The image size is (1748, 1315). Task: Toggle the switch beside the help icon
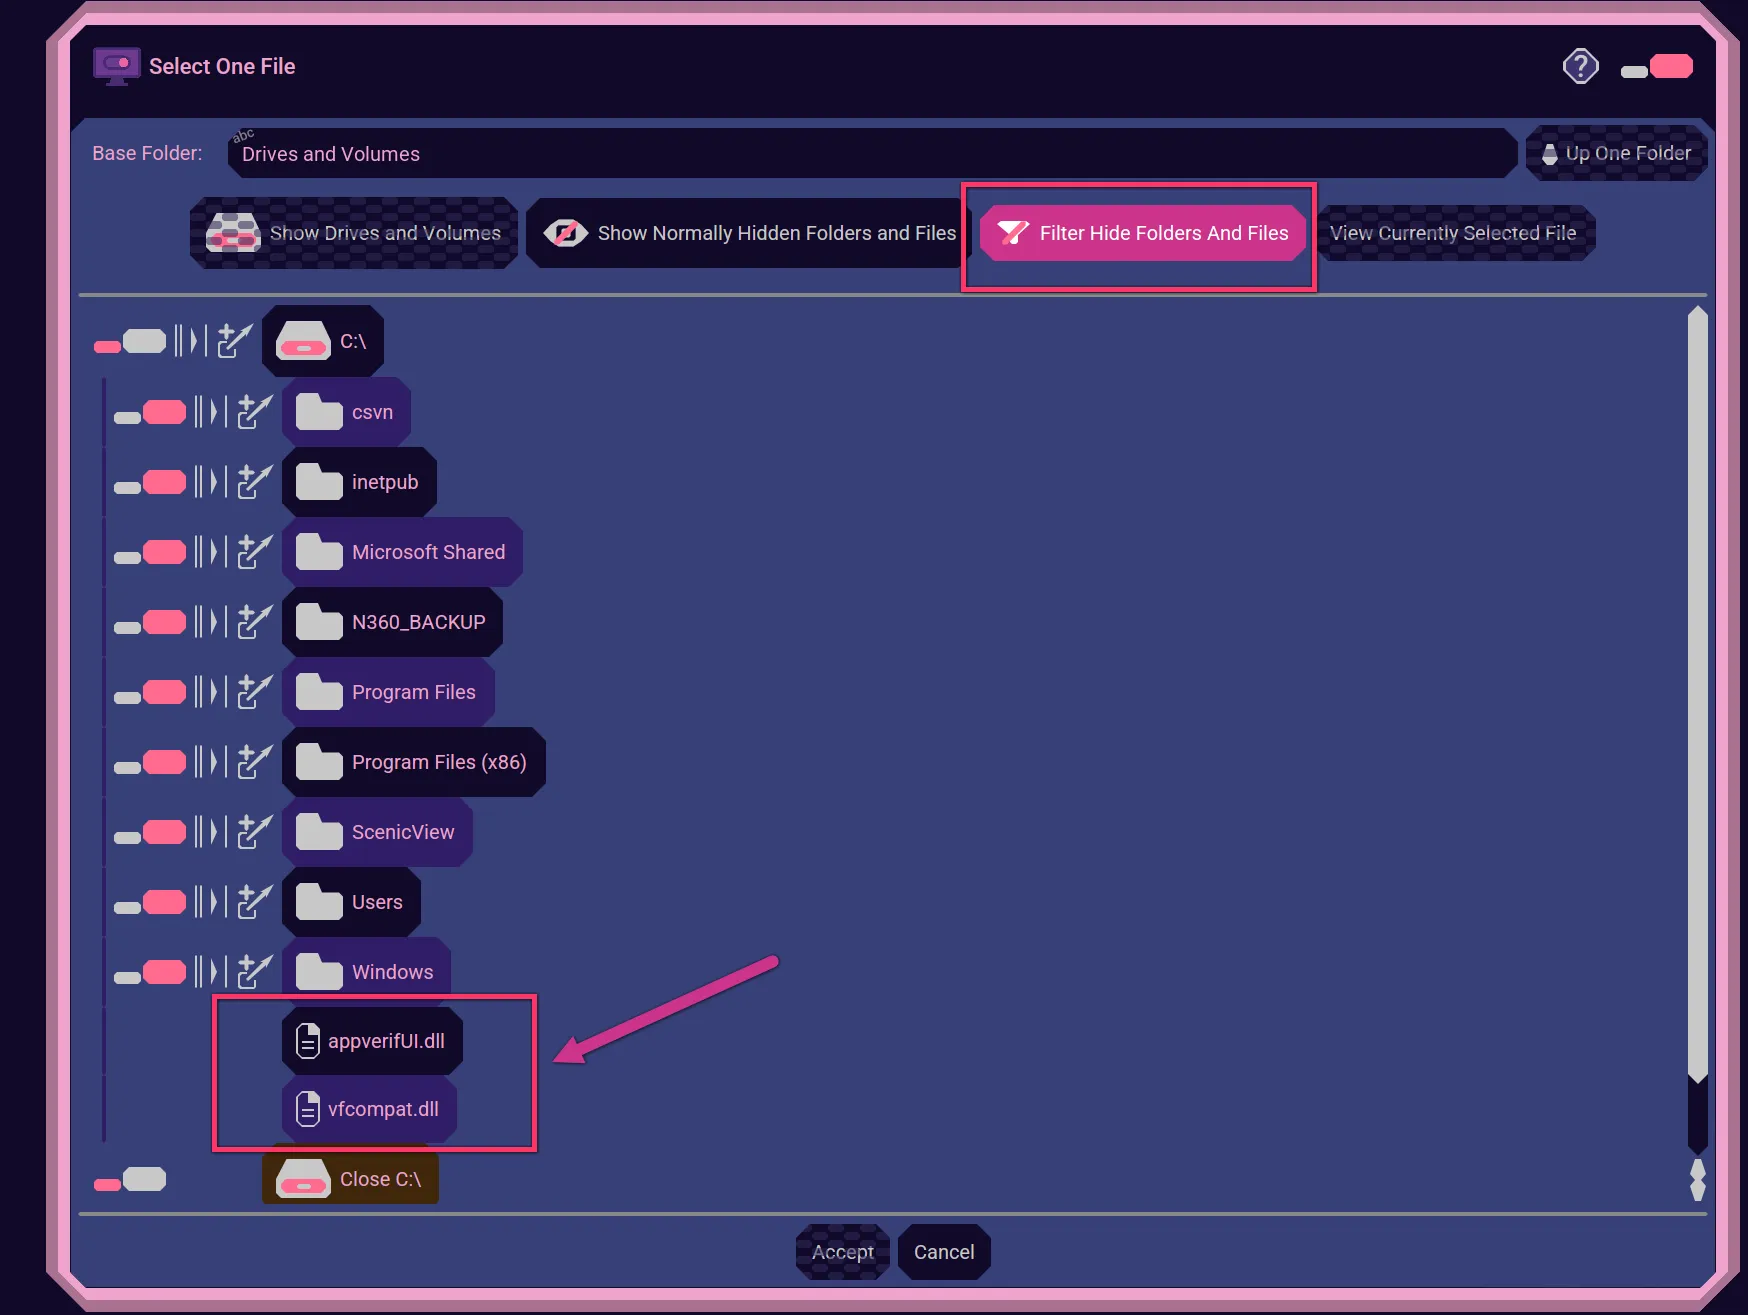(x=1657, y=67)
